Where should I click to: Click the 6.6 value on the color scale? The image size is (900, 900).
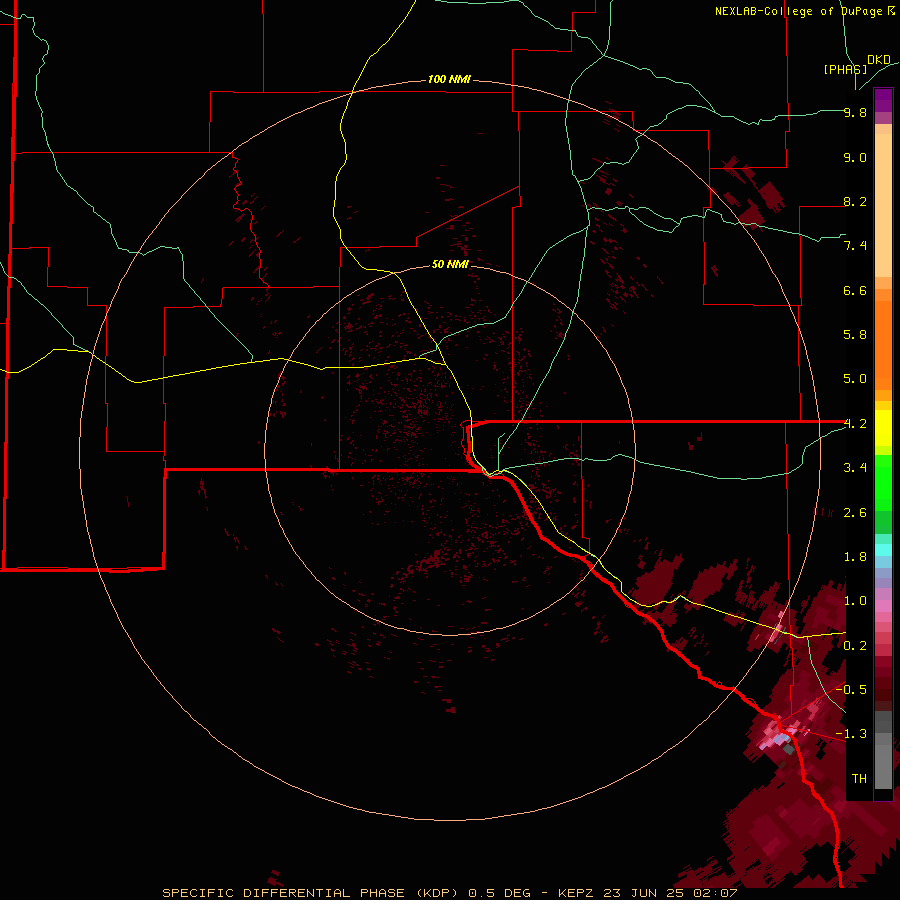coord(855,290)
